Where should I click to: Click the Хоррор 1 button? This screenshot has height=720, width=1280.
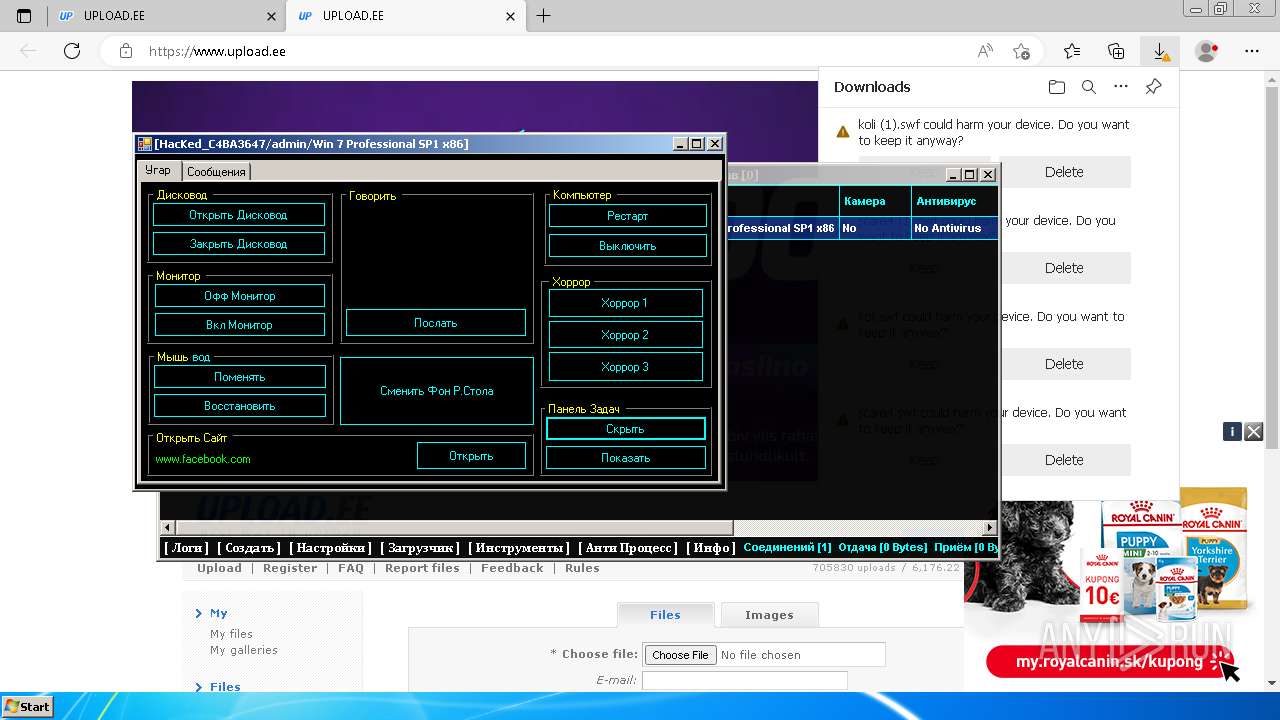click(x=625, y=303)
